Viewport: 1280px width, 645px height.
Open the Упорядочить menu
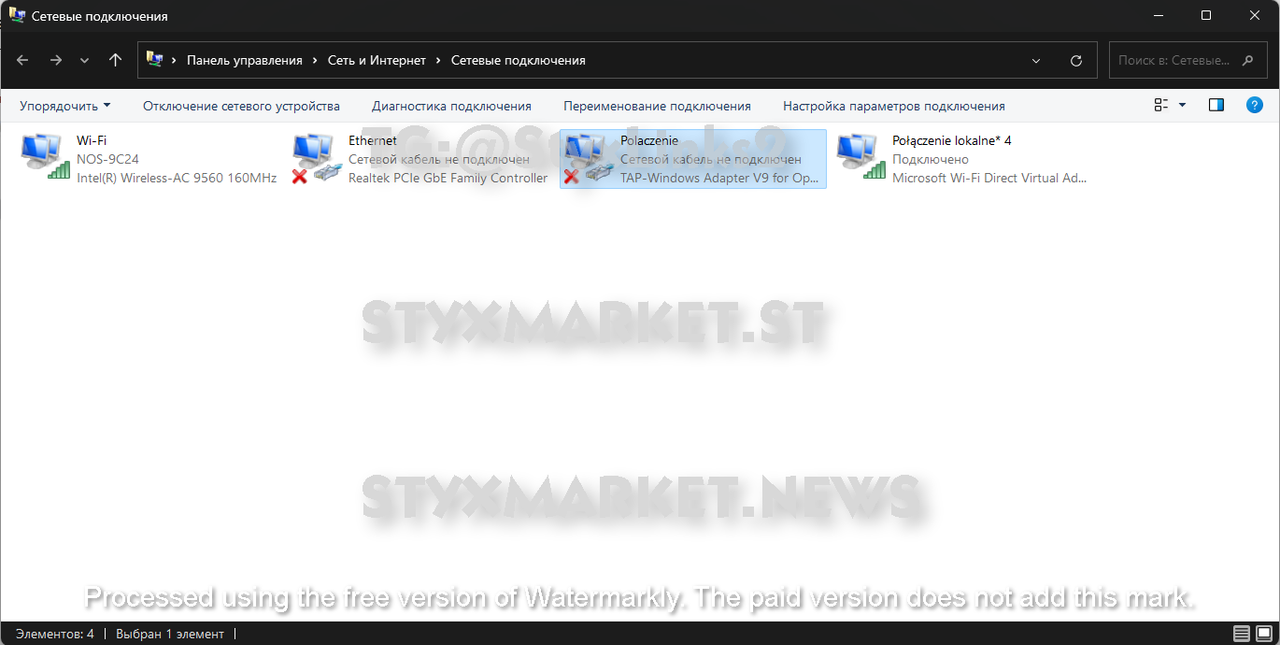point(65,106)
